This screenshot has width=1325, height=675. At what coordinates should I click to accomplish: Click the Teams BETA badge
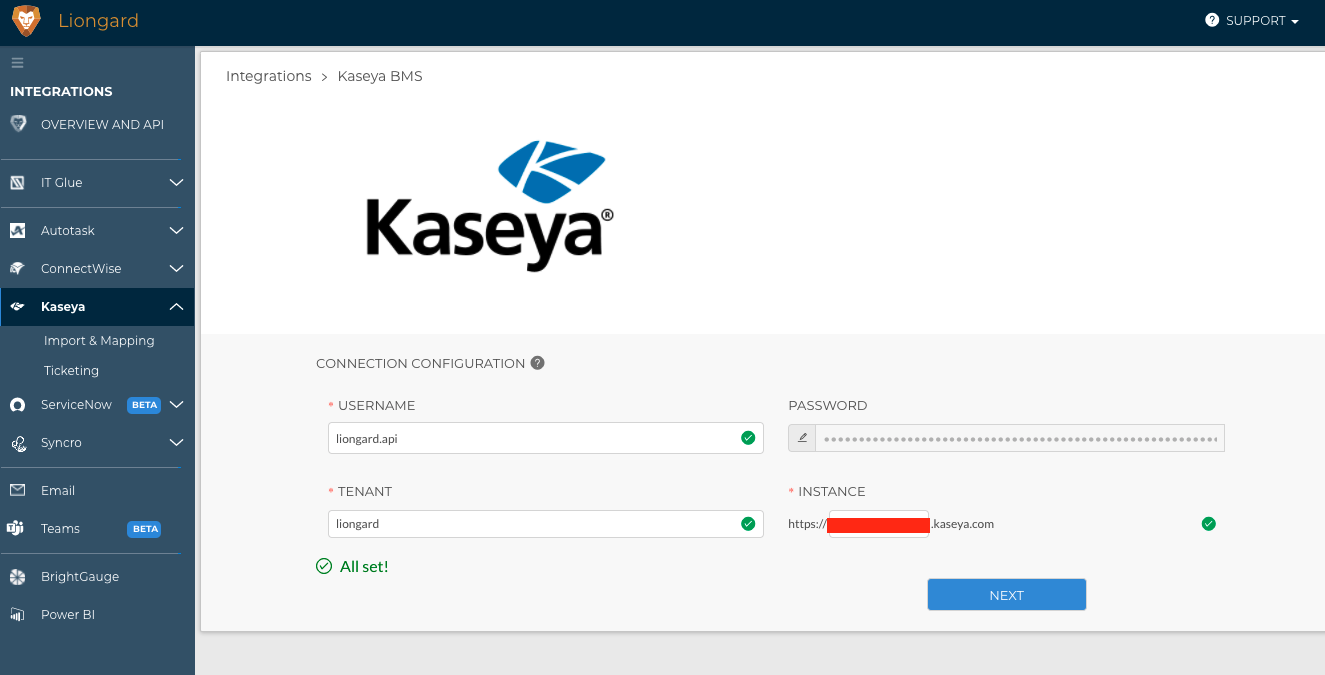tap(144, 529)
